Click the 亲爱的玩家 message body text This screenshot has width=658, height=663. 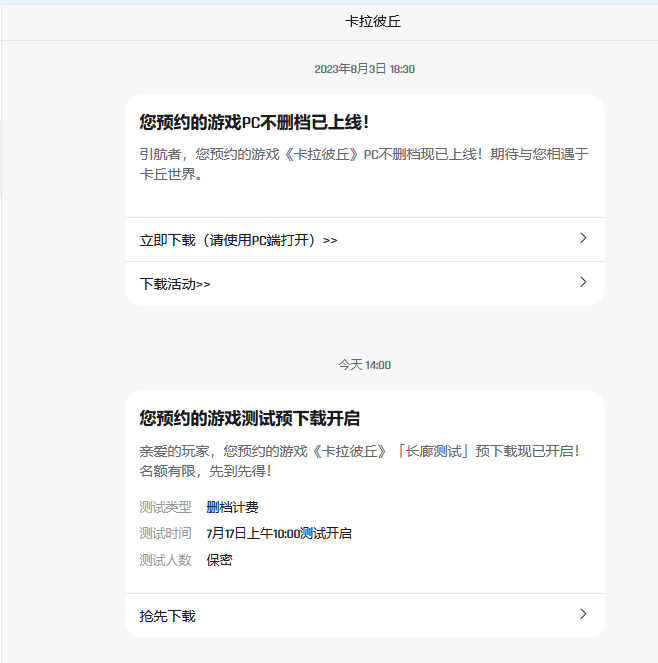click(x=359, y=461)
